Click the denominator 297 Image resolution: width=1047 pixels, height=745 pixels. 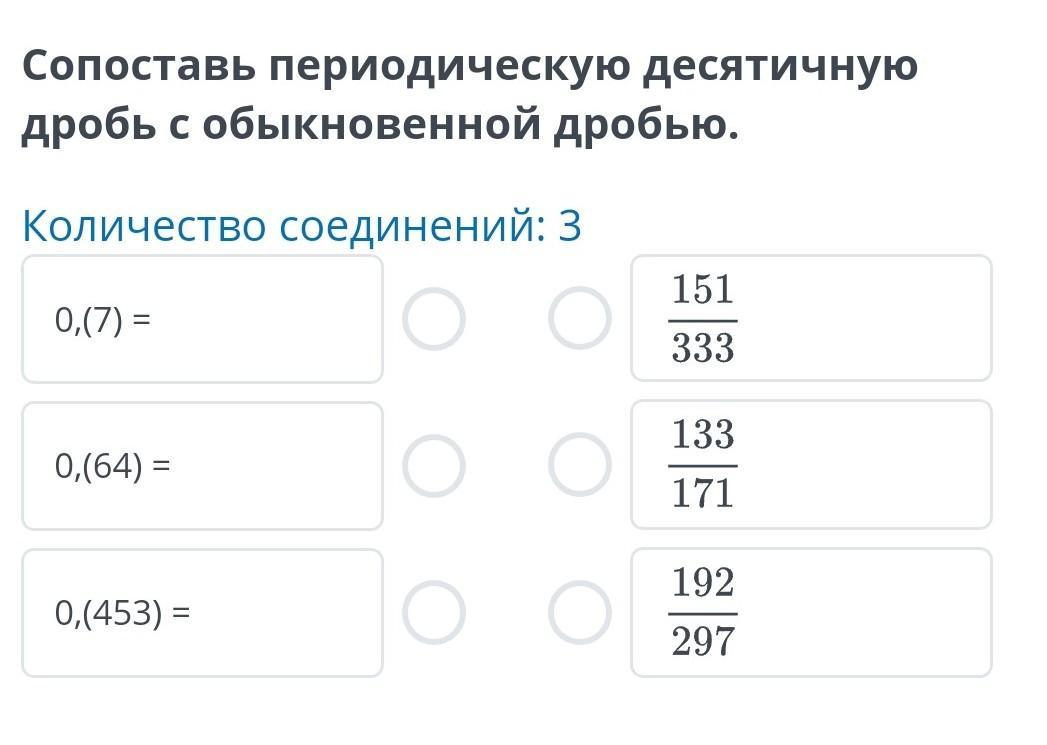703,641
